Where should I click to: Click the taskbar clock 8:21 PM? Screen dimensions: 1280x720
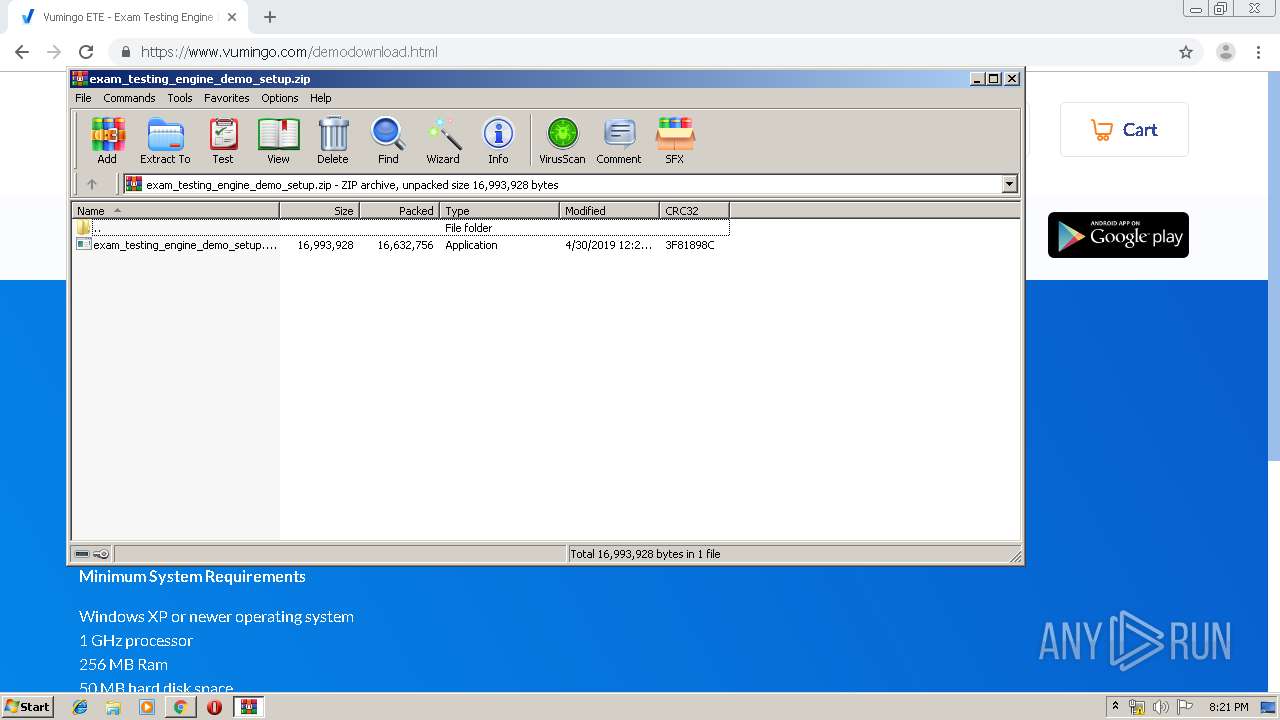pos(1228,707)
